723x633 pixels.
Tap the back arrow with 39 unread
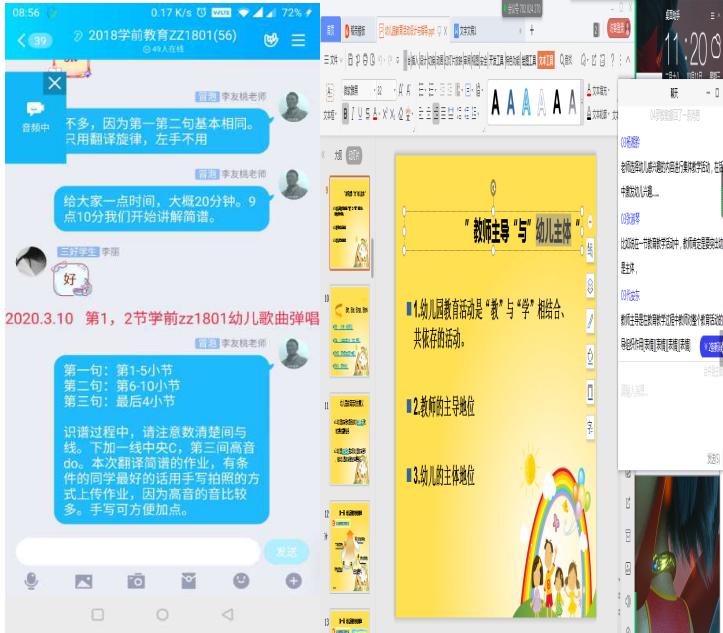point(34,41)
